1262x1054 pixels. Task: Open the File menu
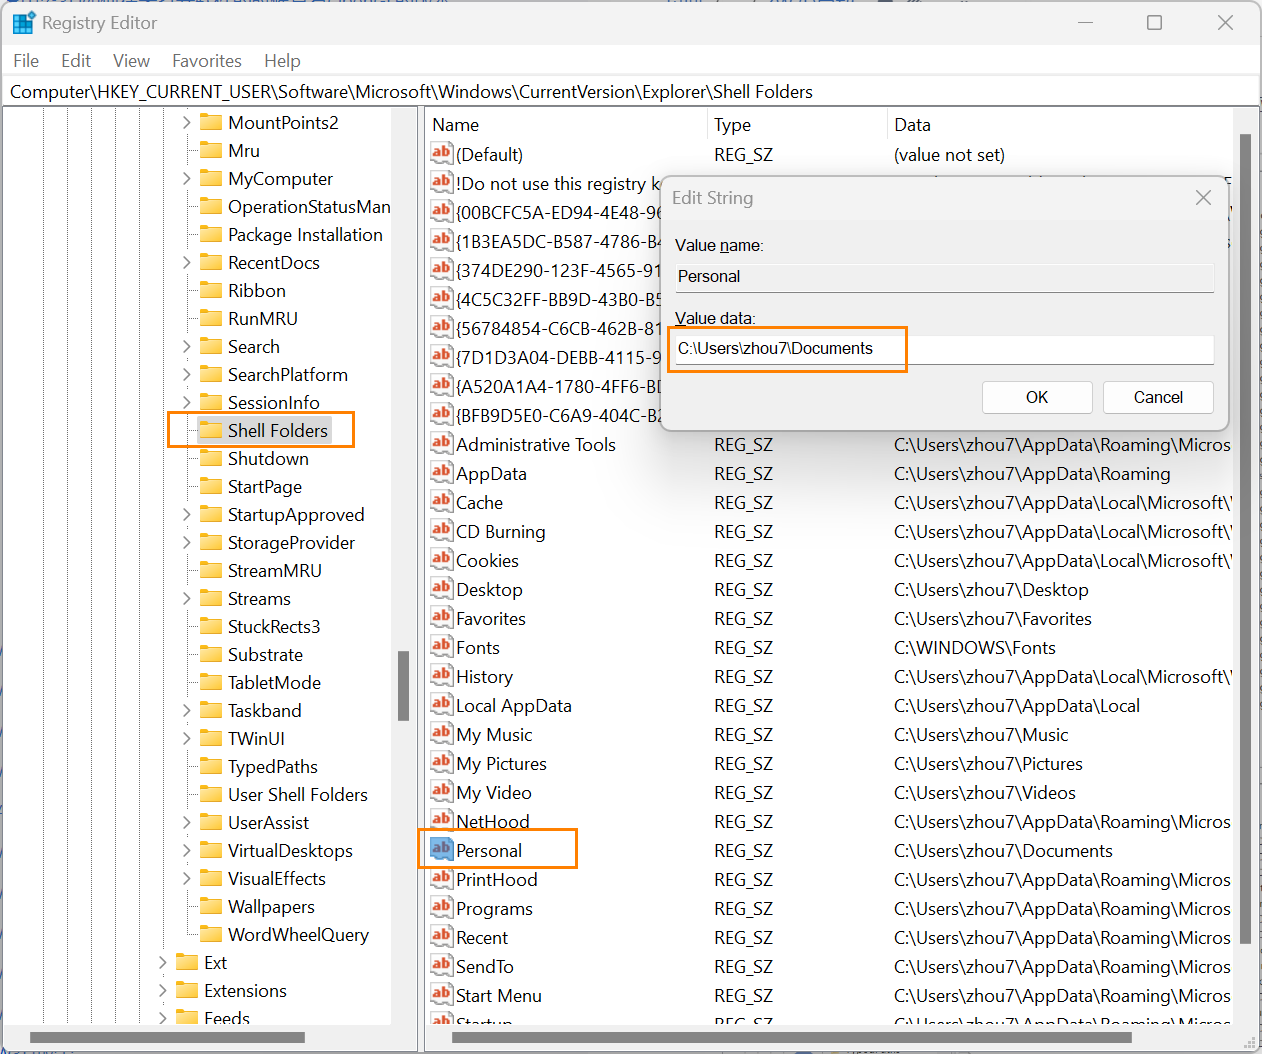[x=26, y=61]
